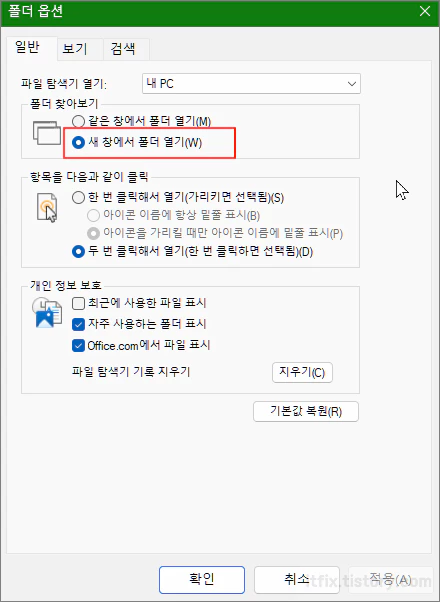
Task: Click the folder windows icon under 폴더 찾아보기
Action: click(47, 132)
